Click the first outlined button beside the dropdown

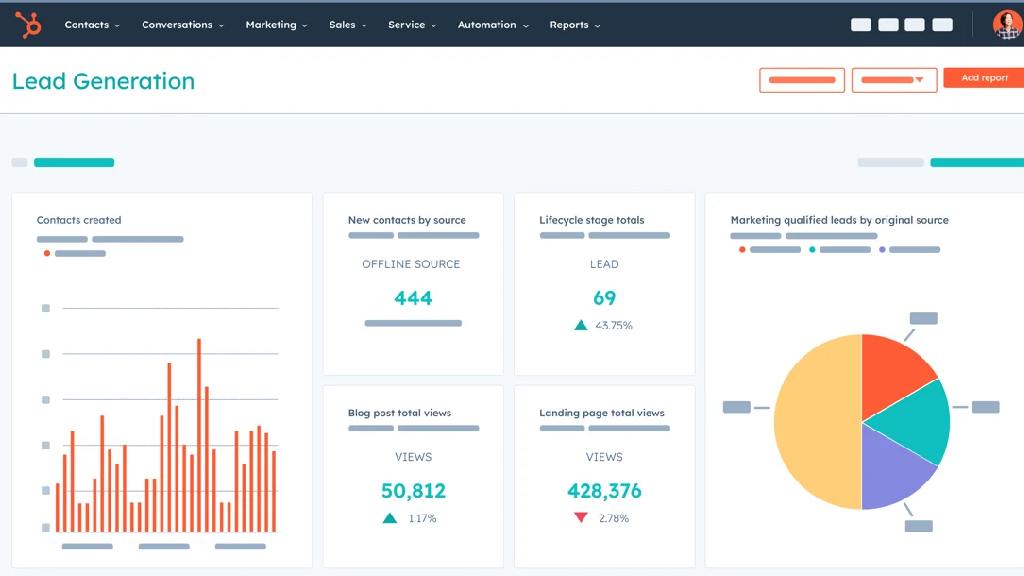[802, 80]
